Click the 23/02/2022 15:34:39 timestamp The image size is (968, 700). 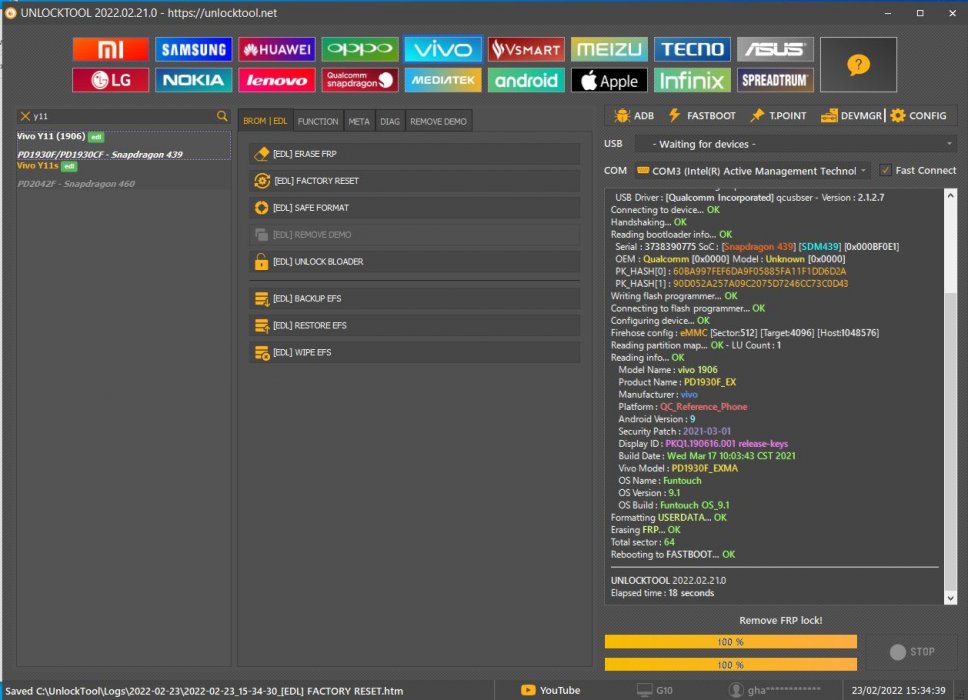(898, 690)
